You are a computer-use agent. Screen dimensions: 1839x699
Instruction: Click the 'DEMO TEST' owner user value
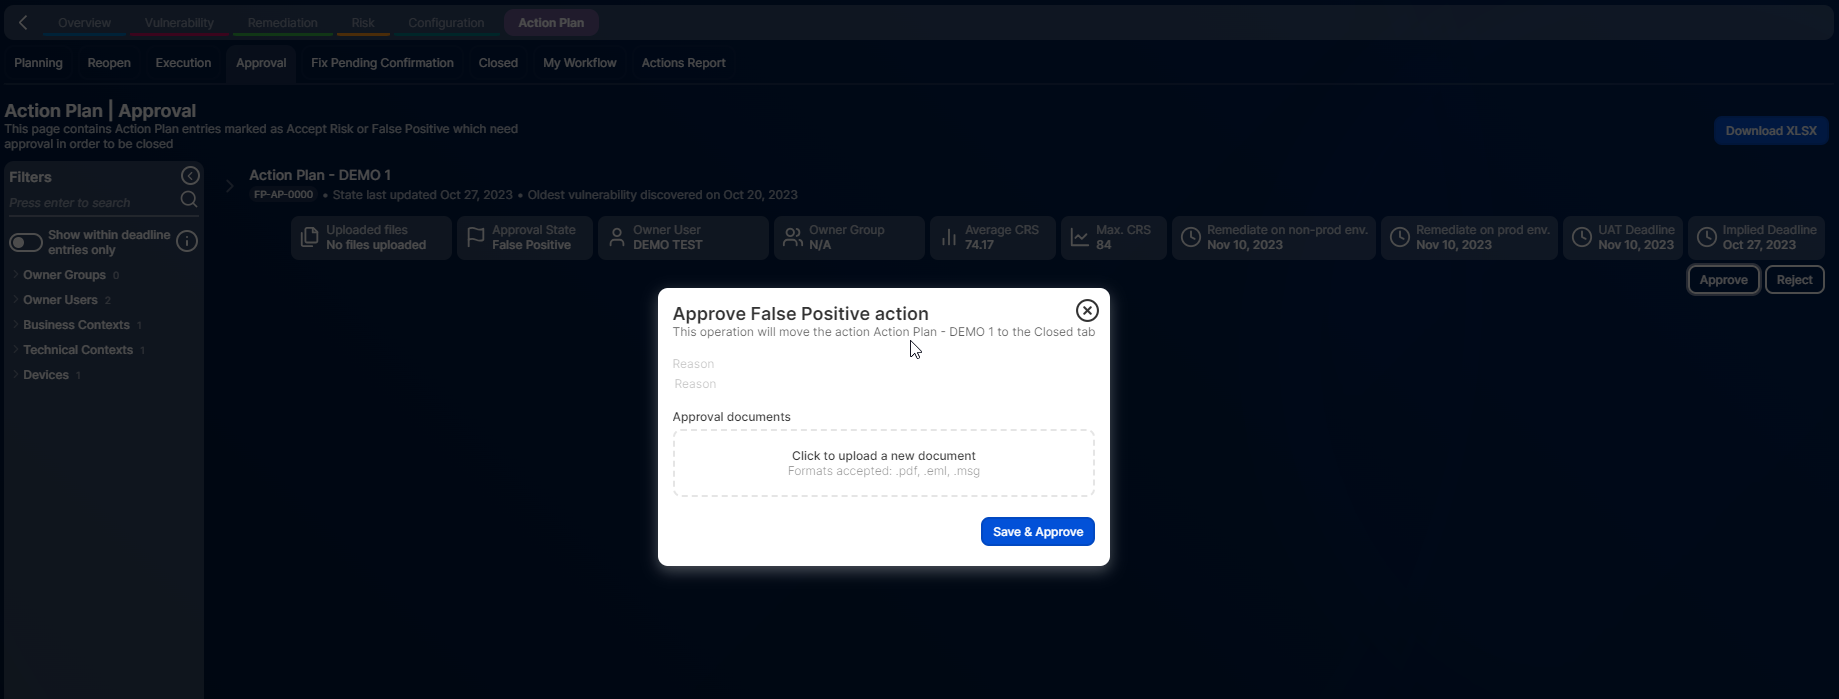coord(668,245)
